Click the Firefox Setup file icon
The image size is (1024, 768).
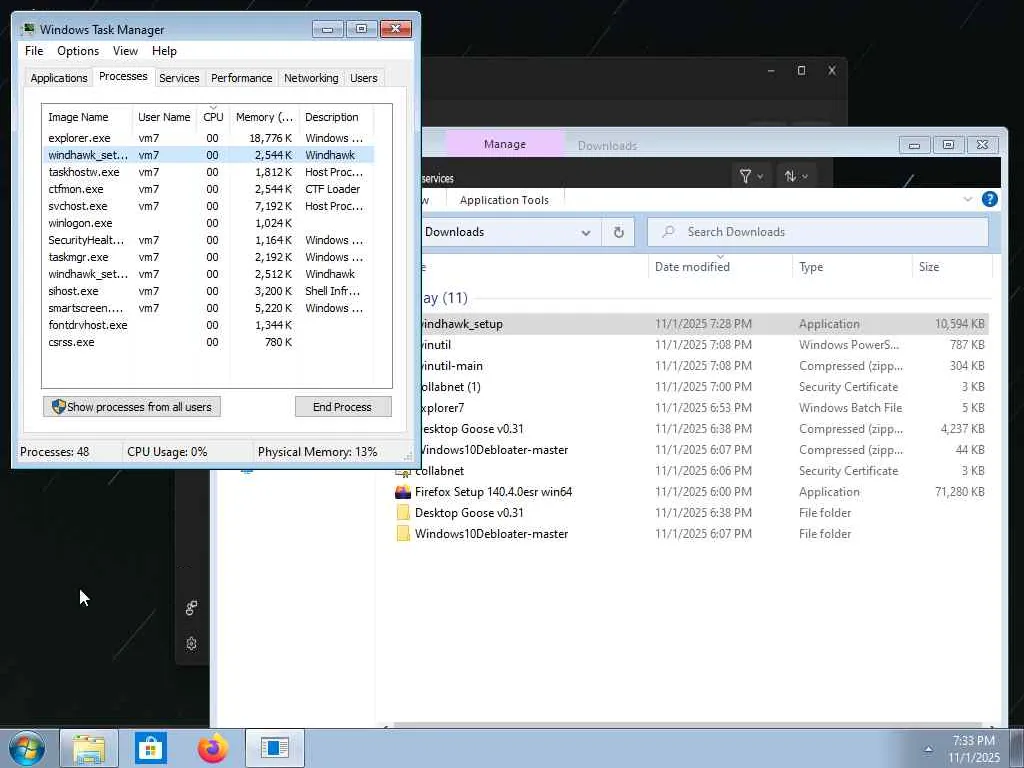click(x=403, y=492)
